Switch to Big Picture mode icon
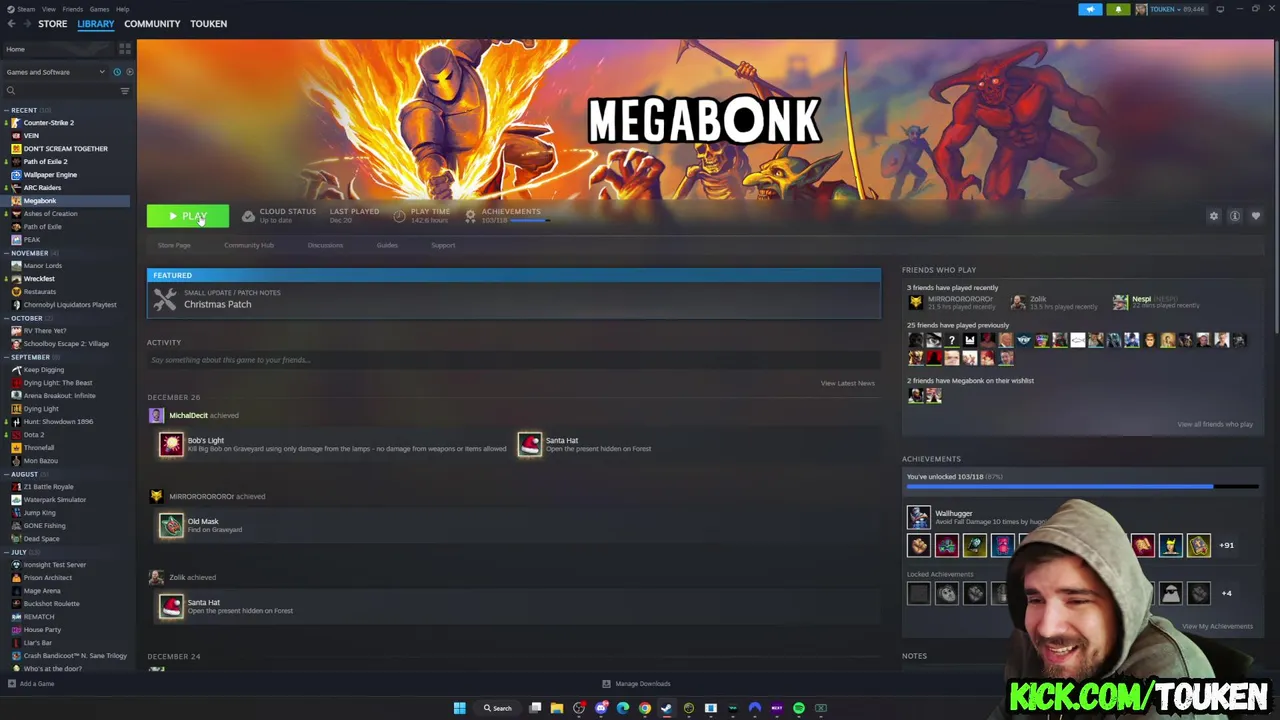This screenshot has width=1280, height=720. click(x=1220, y=9)
